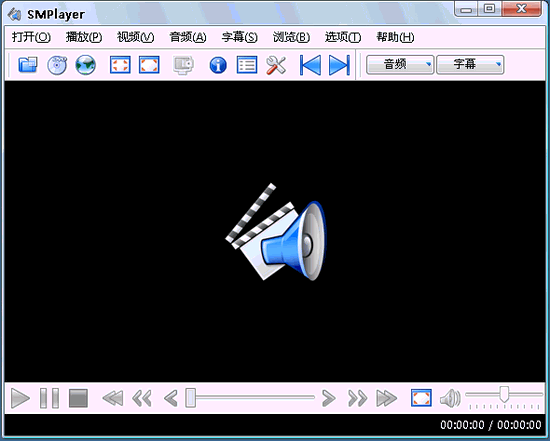The image size is (550, 441).
Task: Open preferences with wrench and screwdriver icon
Action: 276,65
